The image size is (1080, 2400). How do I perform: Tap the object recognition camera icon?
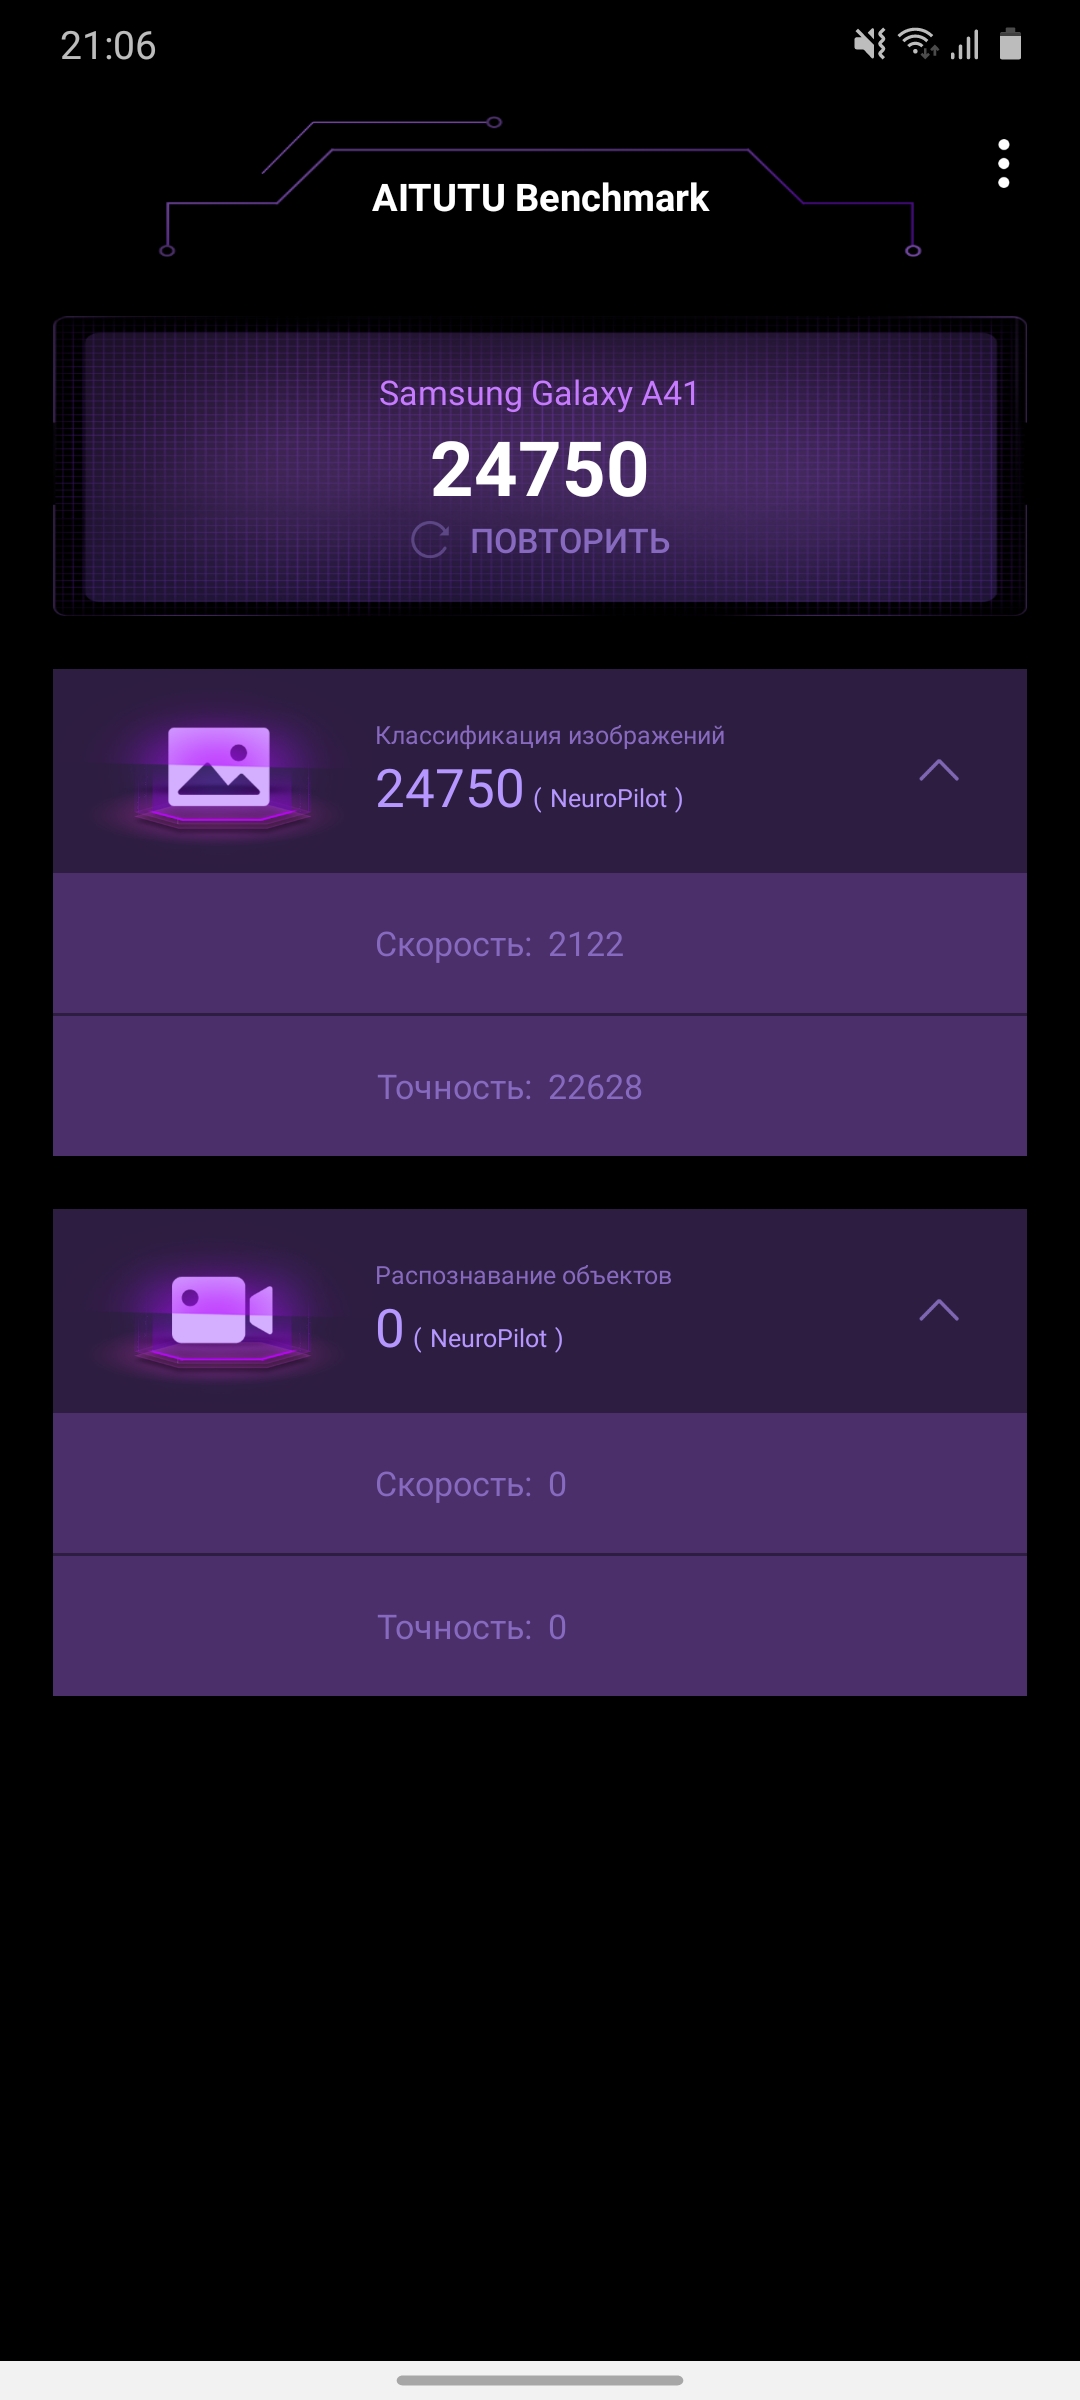(222, 1309)
